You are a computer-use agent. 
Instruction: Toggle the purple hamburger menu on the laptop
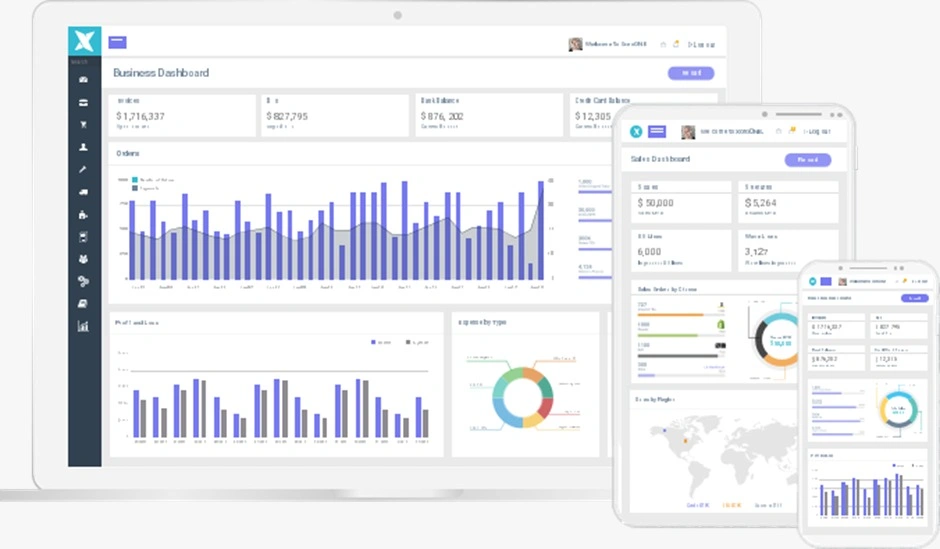(118, 42)
